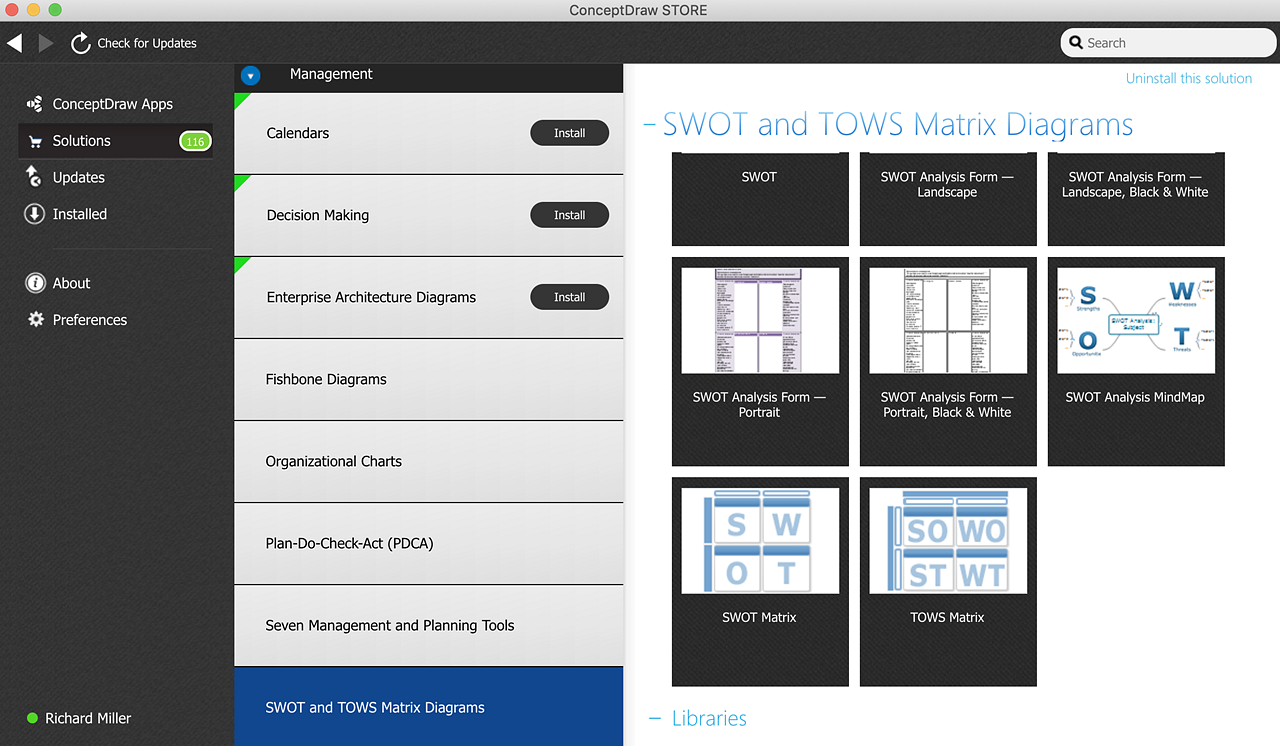Open SWOT Analysis Form — Portrait, Black & White
The image size is (1280, 746).
[948, 320]
